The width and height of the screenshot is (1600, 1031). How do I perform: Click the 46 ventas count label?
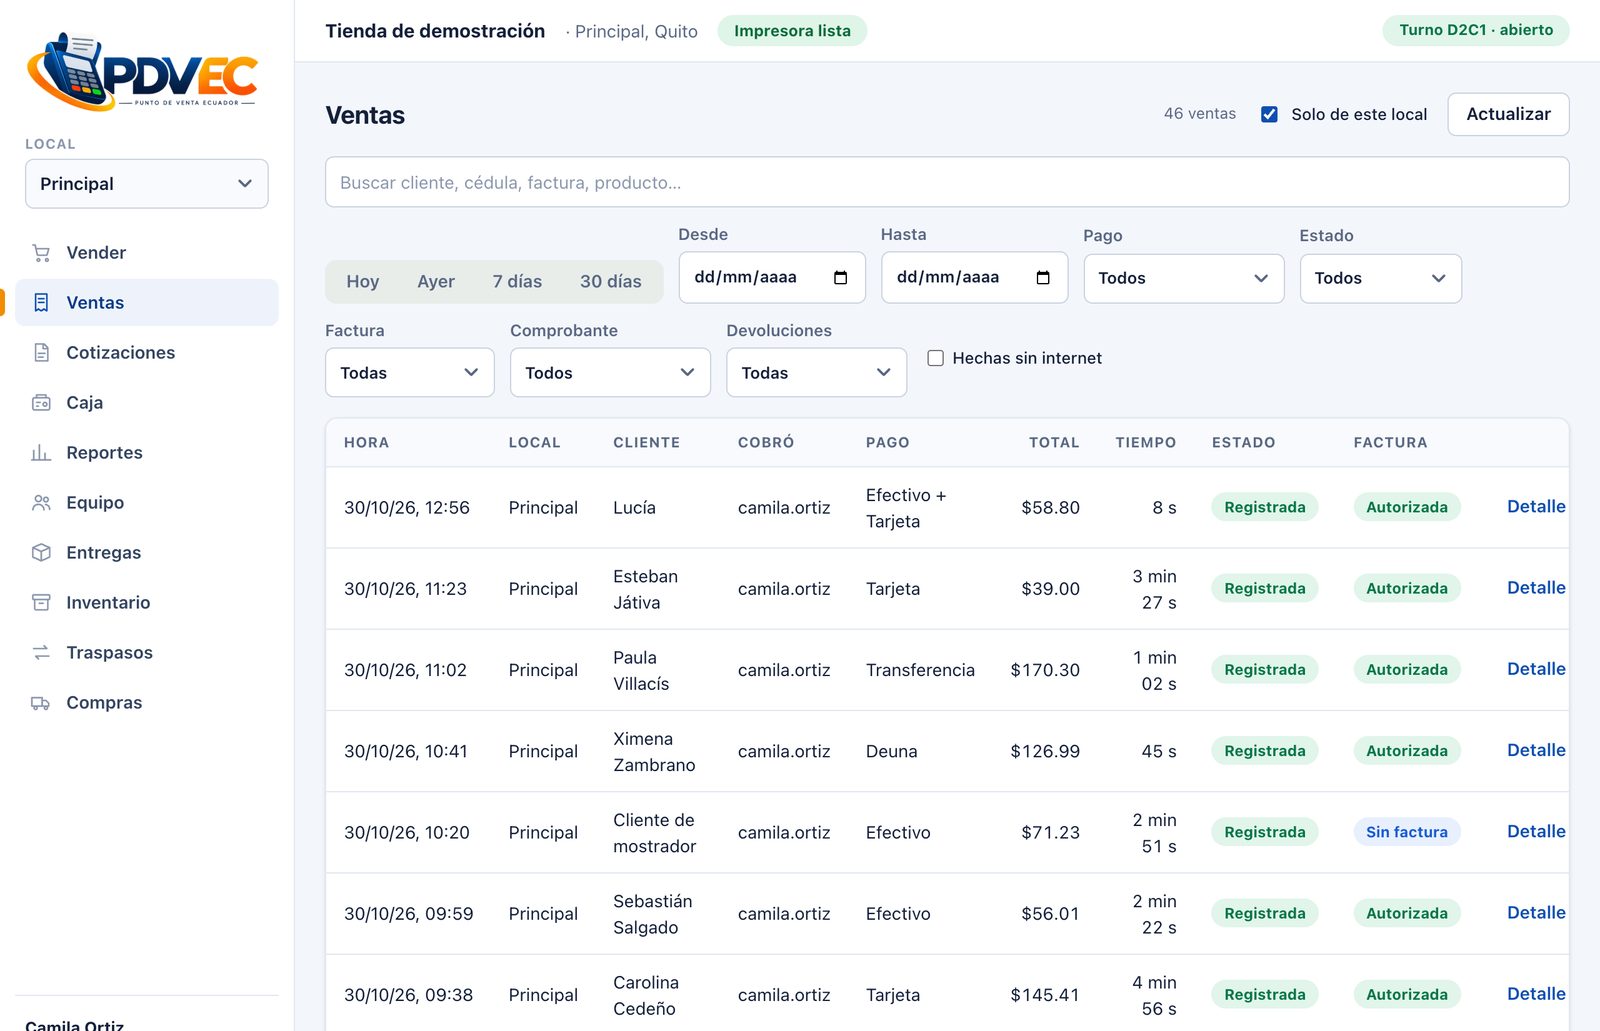coord(1200,114)
